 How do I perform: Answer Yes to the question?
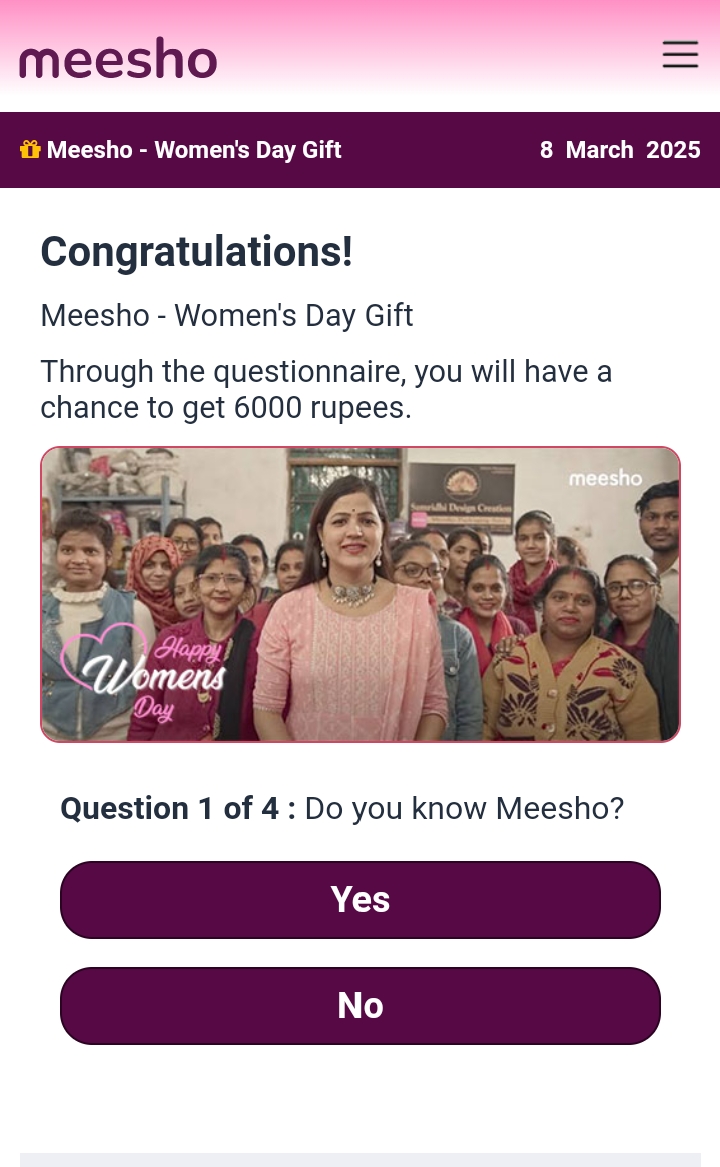pos(360,900)
